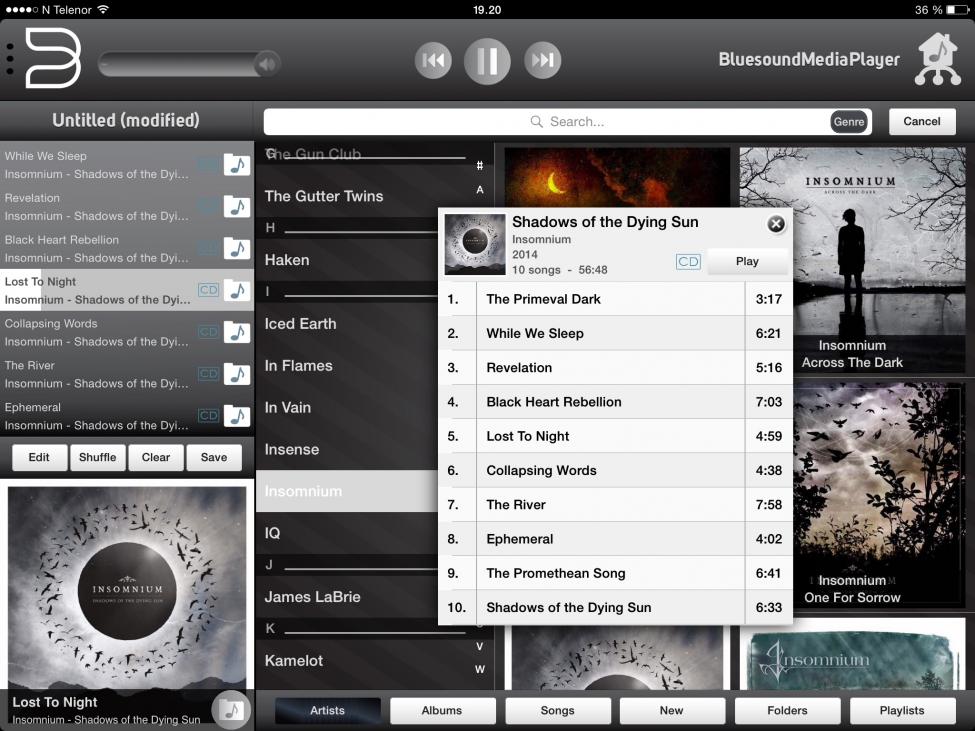Select the While We Sleep queue entry
Image resolution: width=975 pixels, height=731 pixels.
[127, 165]
